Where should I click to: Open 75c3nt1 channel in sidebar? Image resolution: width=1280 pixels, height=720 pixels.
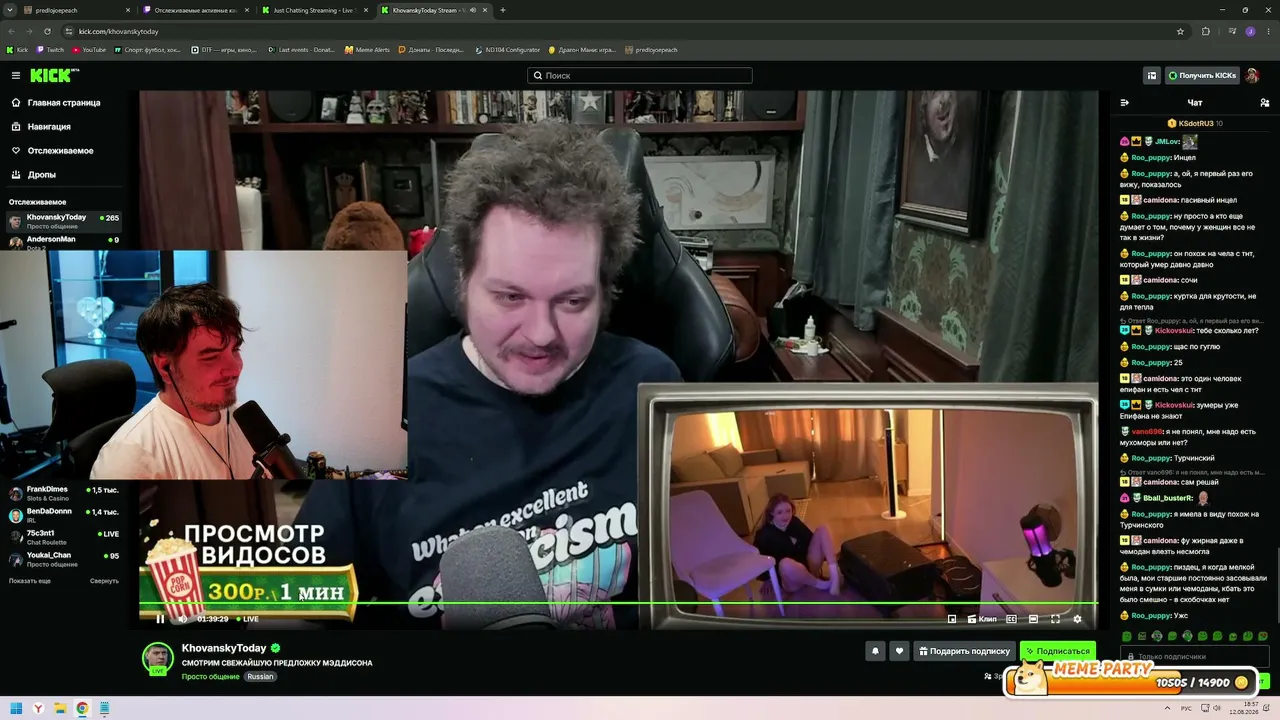click(x=63, y=537)
